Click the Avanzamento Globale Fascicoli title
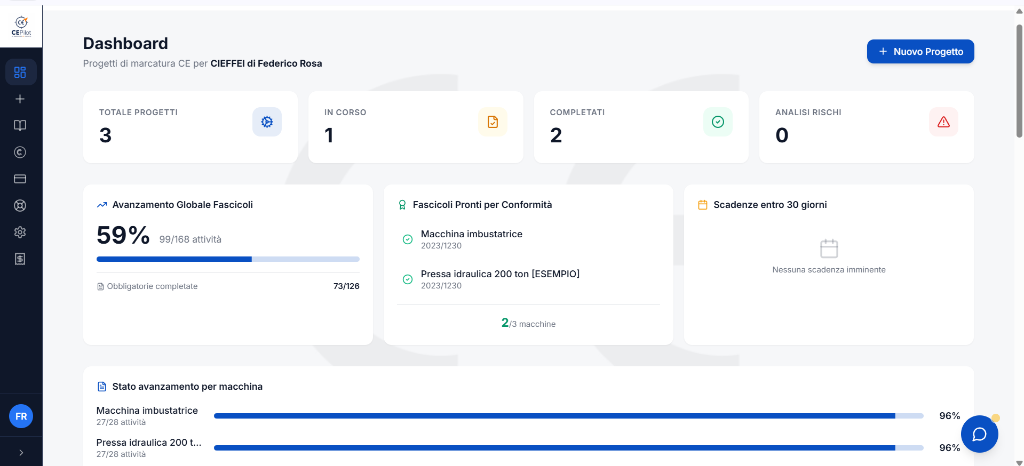 (x=182, y=205)
